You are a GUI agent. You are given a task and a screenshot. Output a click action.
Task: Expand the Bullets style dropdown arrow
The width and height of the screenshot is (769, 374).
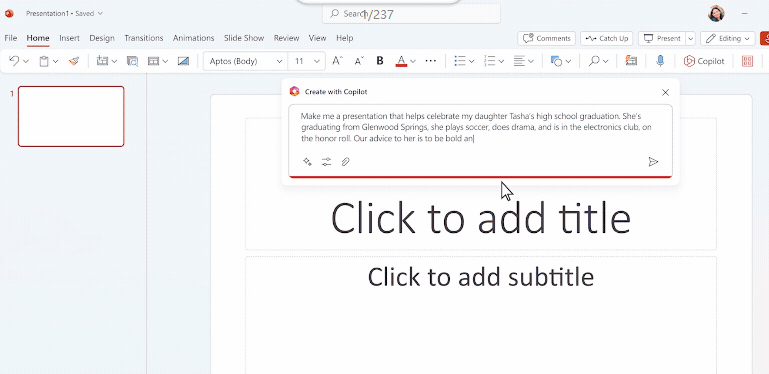tap(471, 61)
